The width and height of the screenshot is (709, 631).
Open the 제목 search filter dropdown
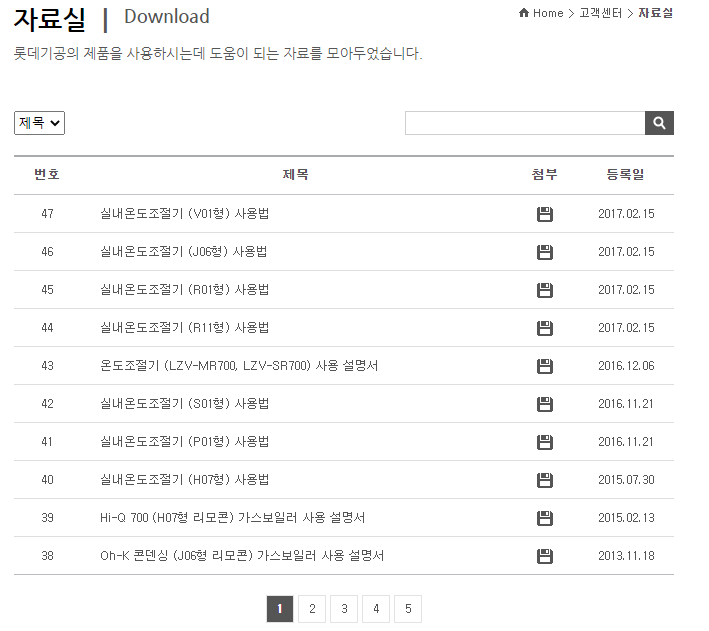coord(39,123)
